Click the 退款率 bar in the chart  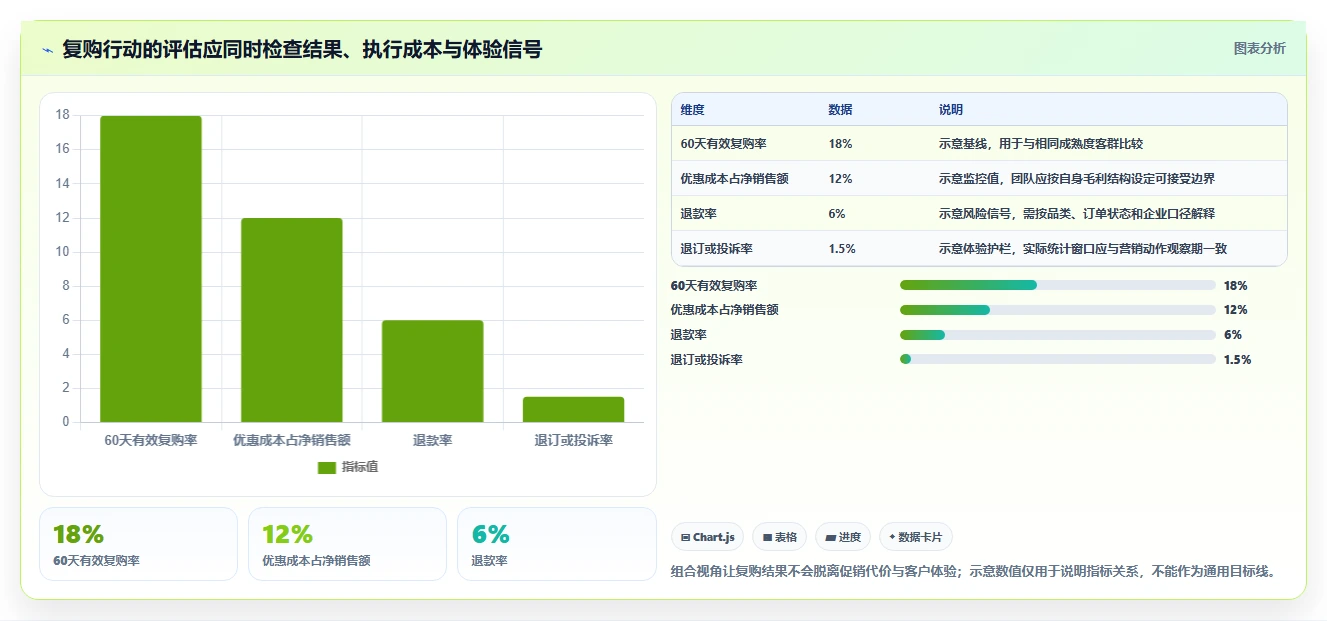(433, 371)
